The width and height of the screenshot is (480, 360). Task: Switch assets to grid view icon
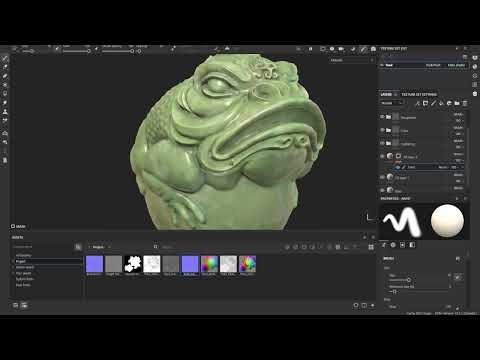[x=371, y=247]
